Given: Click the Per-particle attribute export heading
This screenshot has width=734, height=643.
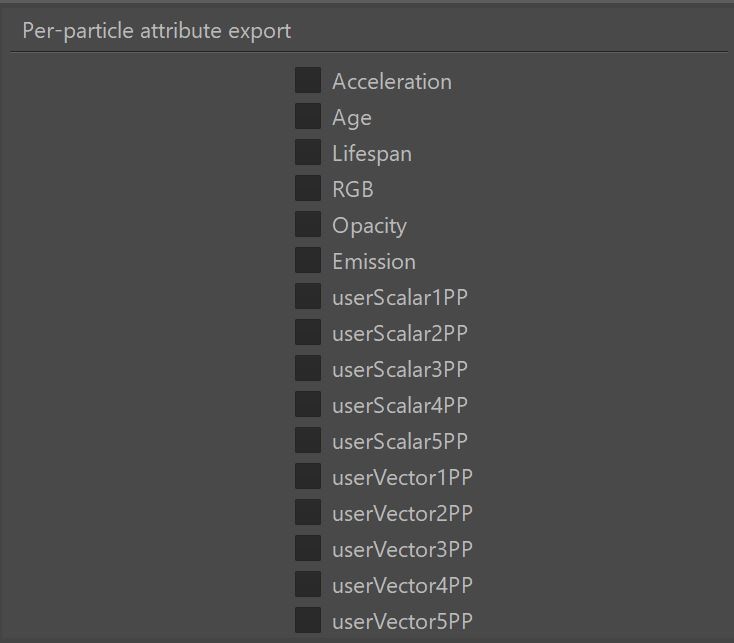Looking at the screenshot, I should coord(157,31).
